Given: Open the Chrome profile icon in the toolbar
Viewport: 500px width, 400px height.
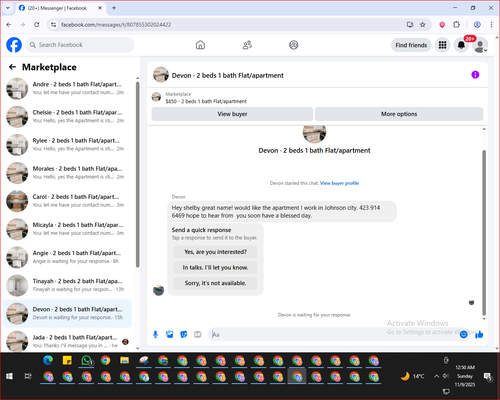Looking at the screenshot, I should tap(477, 25).
